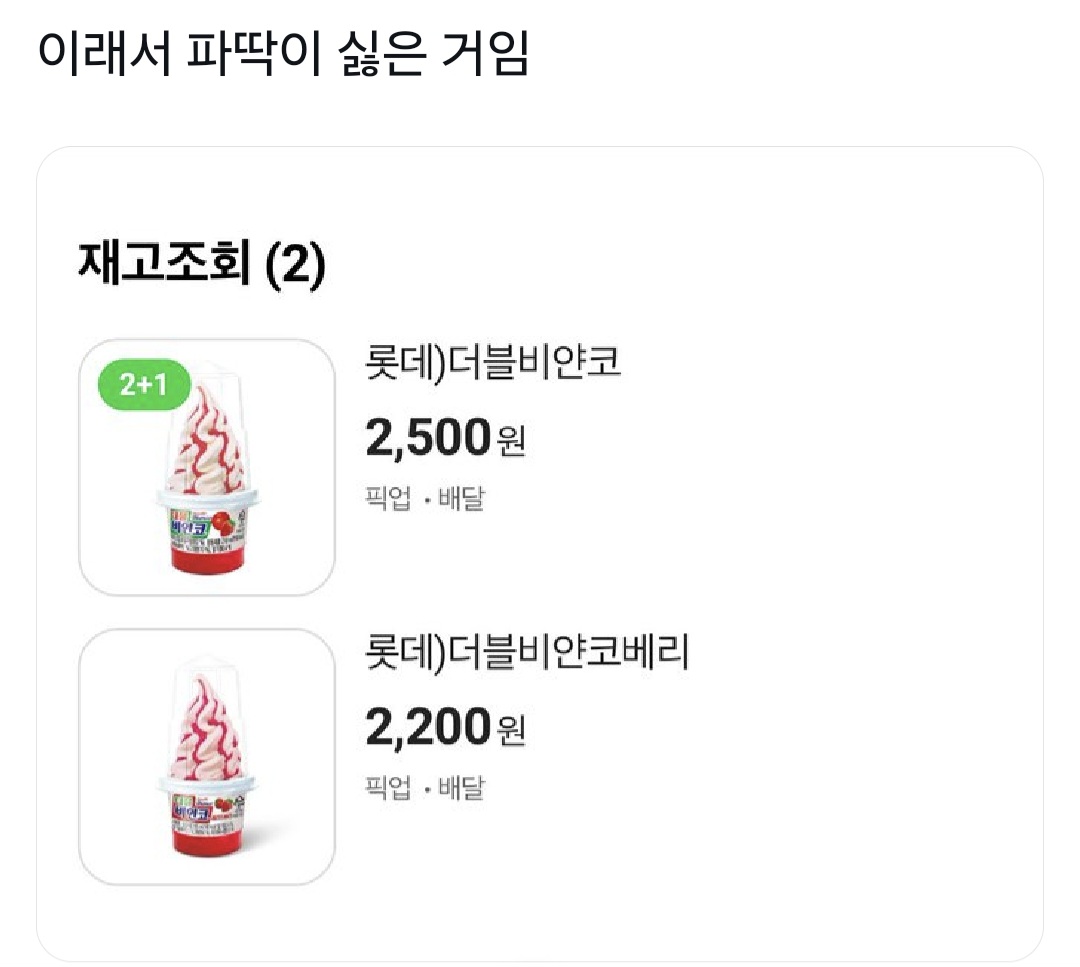1080x967 pixels.
Task: Choose 픽업 under the 2,200원 item
Action: 387,787
